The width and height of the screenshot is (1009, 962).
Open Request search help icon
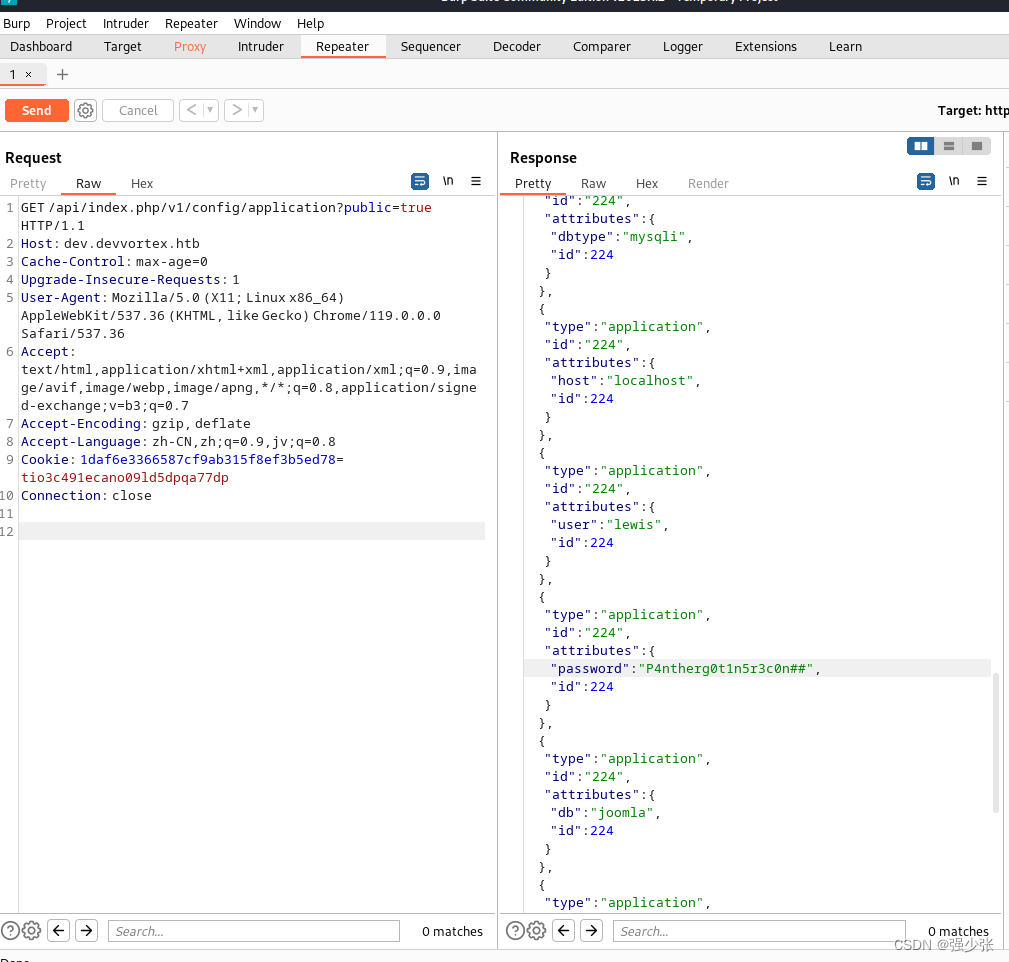(x=10, y=930)
